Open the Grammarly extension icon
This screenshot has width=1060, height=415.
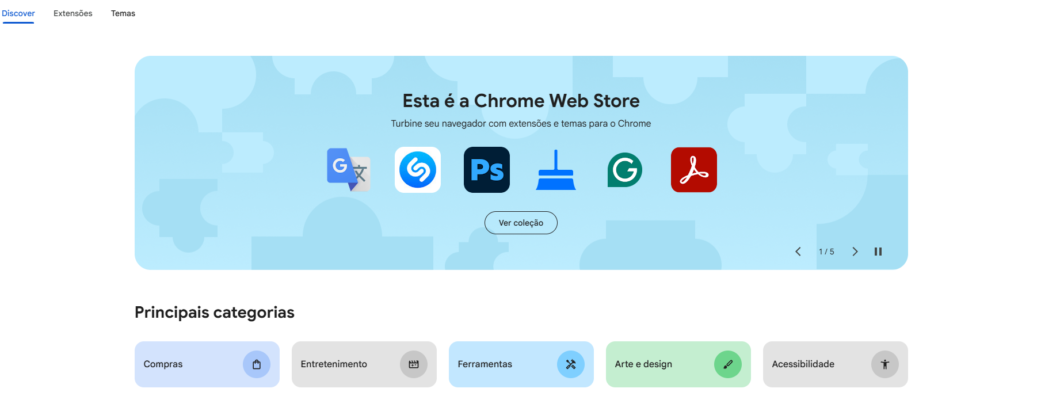click(x=625, y=170)
